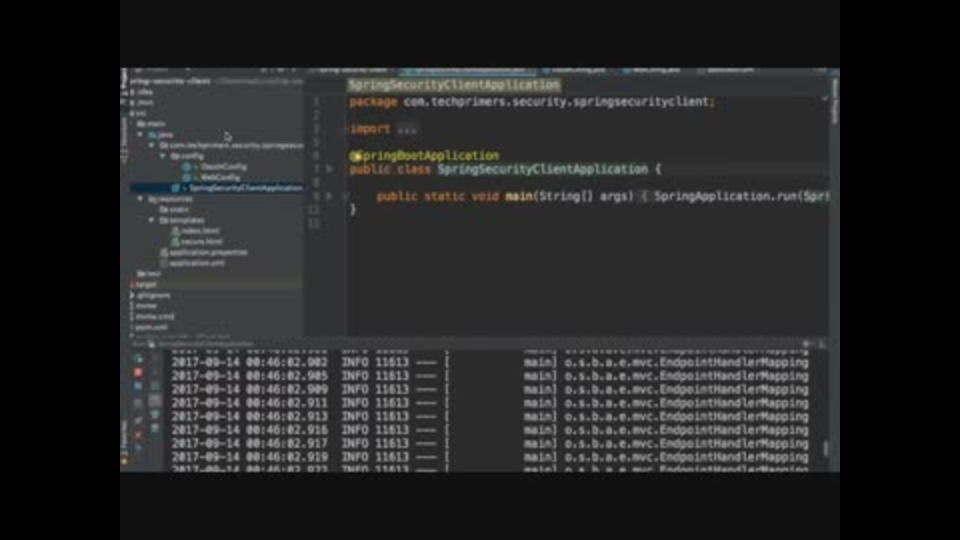Select the test folder in the tree
This screenshot has height=540, width=960.
tap(149, 274)
